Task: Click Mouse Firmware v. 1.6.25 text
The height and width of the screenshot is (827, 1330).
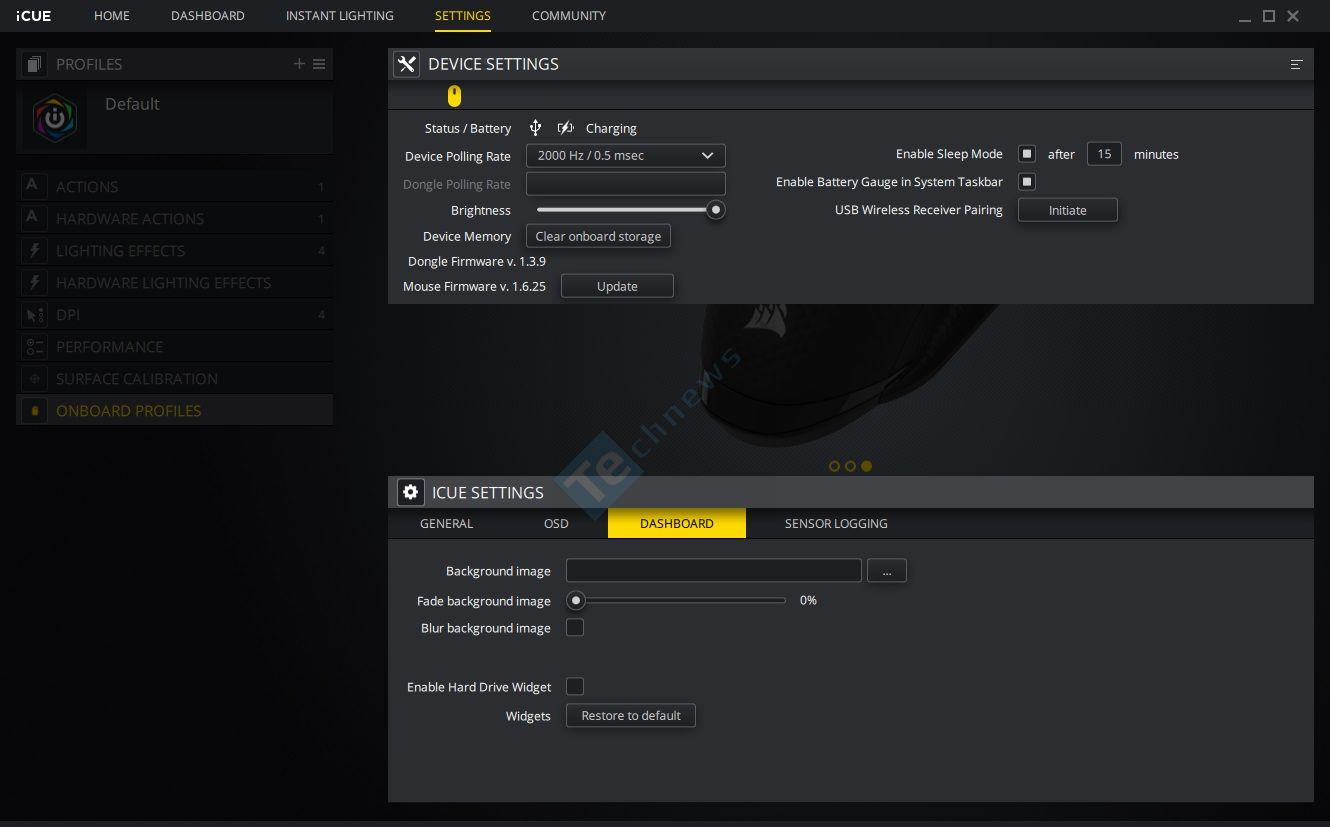Action: tap(474, 286)
